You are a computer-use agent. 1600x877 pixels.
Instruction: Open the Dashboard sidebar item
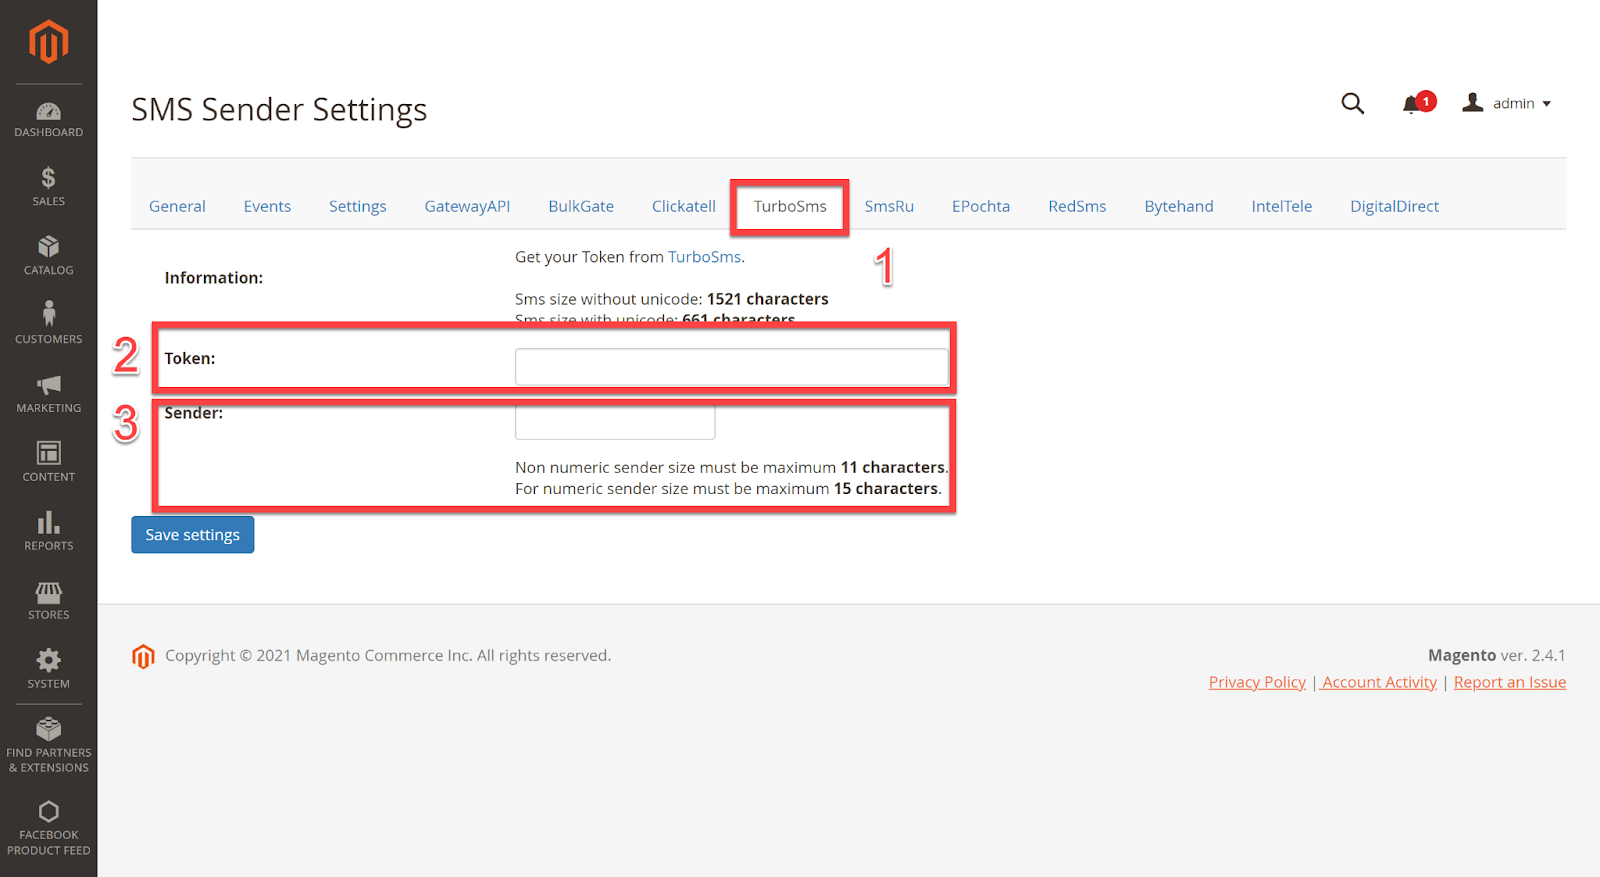(48, 120)
